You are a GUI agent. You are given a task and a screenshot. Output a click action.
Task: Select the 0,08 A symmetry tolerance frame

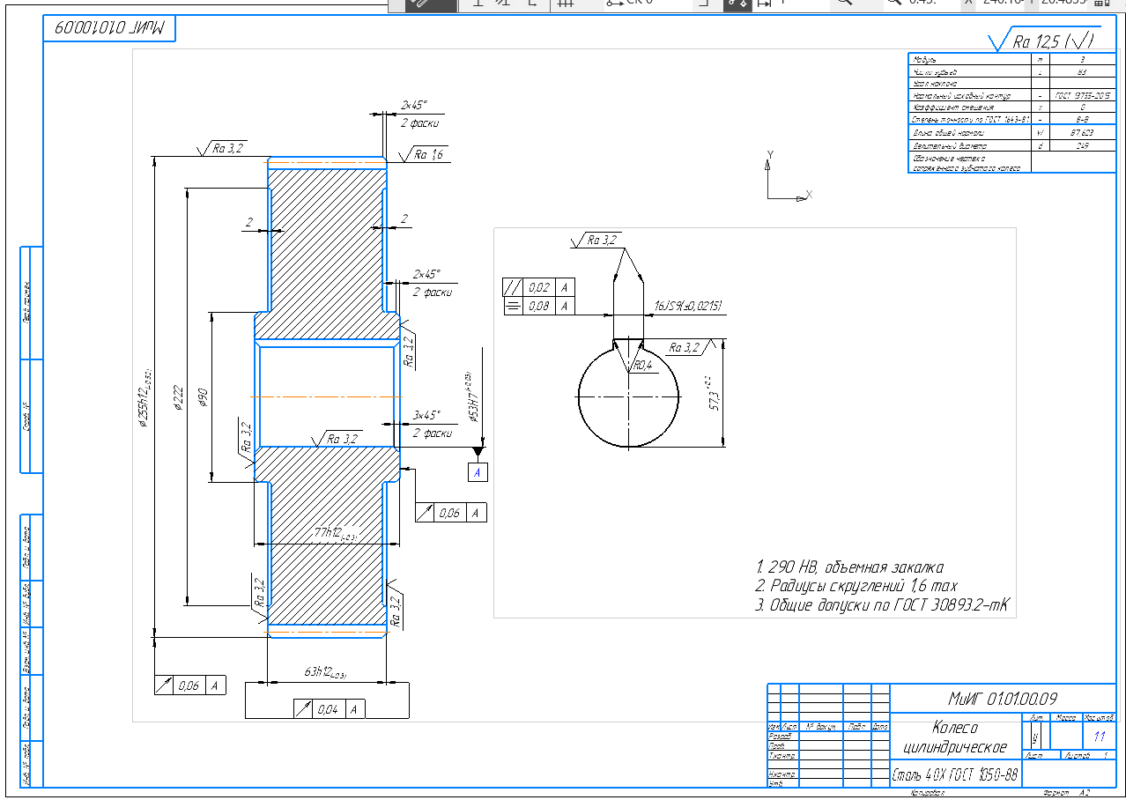point(539,306)
